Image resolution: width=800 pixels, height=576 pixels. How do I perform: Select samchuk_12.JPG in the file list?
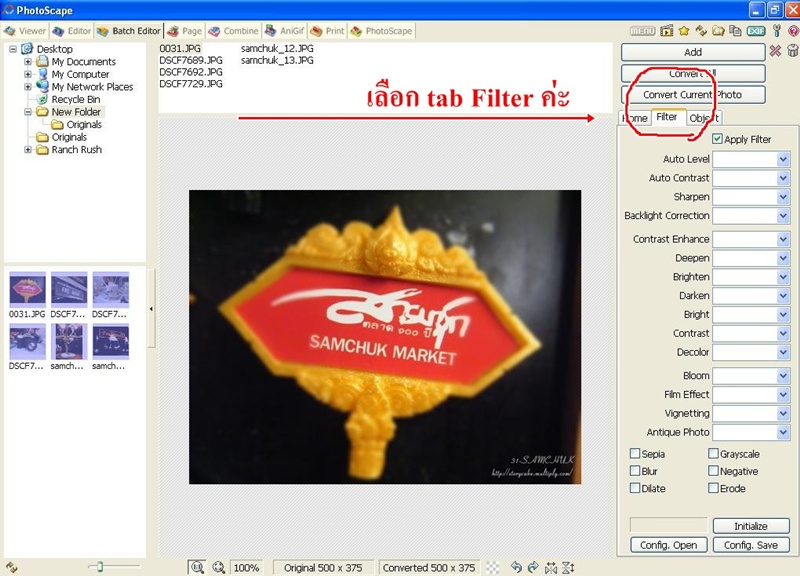point(277,48)
